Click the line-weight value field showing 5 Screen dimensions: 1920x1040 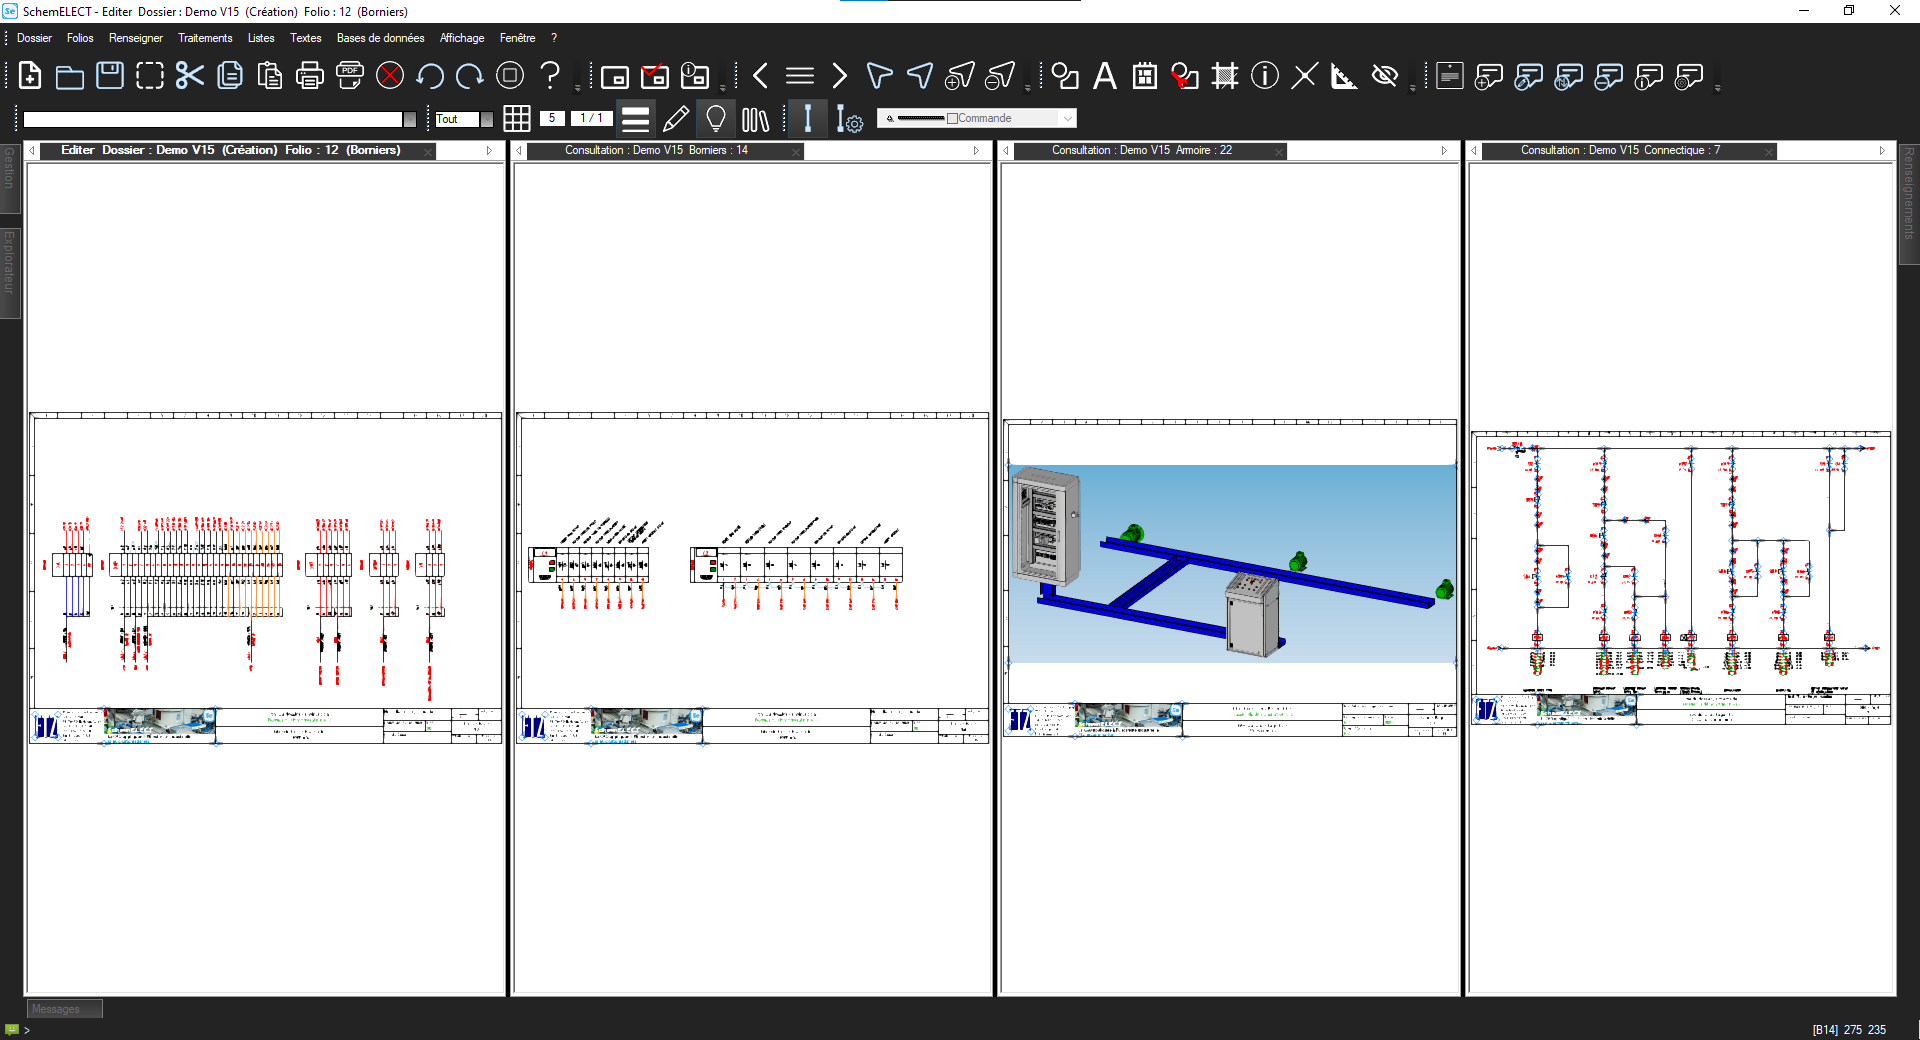(x=552, y=118)
